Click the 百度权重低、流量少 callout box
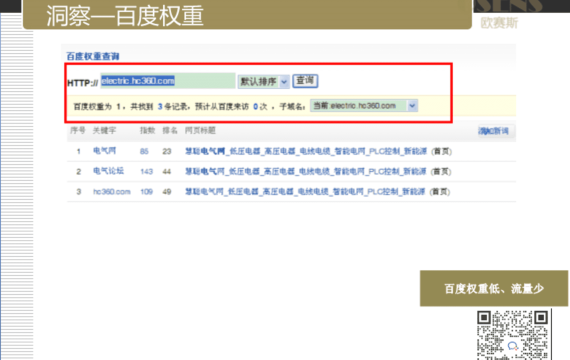570x360 pixels. click(494, 288)
